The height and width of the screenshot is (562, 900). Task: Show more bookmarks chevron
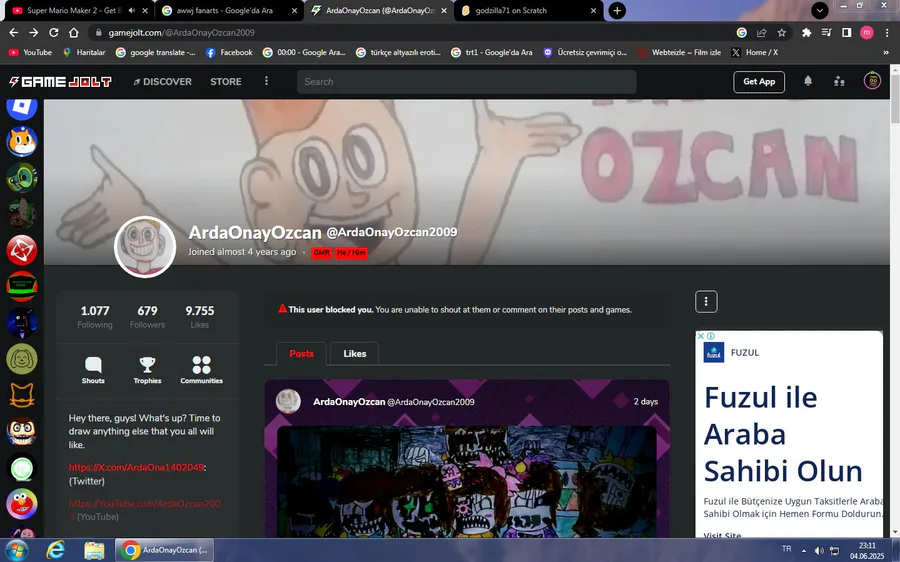[x=886, y=52]
